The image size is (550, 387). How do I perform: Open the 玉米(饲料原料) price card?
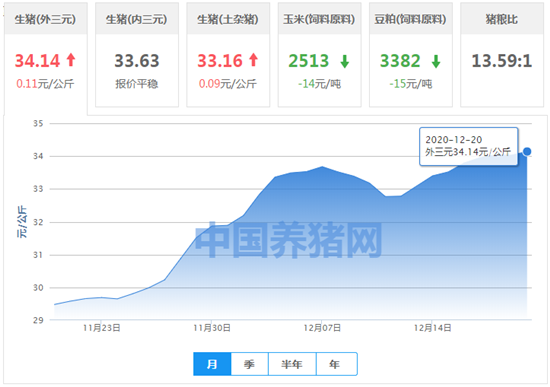[x=320, y=54]
